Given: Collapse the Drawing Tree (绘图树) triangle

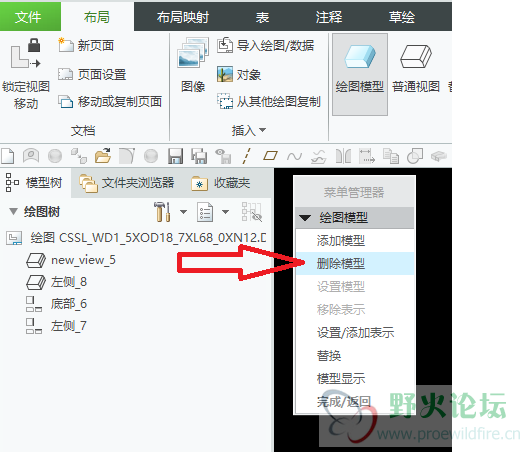Looking at the screenshot, I should click(x=13, y=212).
